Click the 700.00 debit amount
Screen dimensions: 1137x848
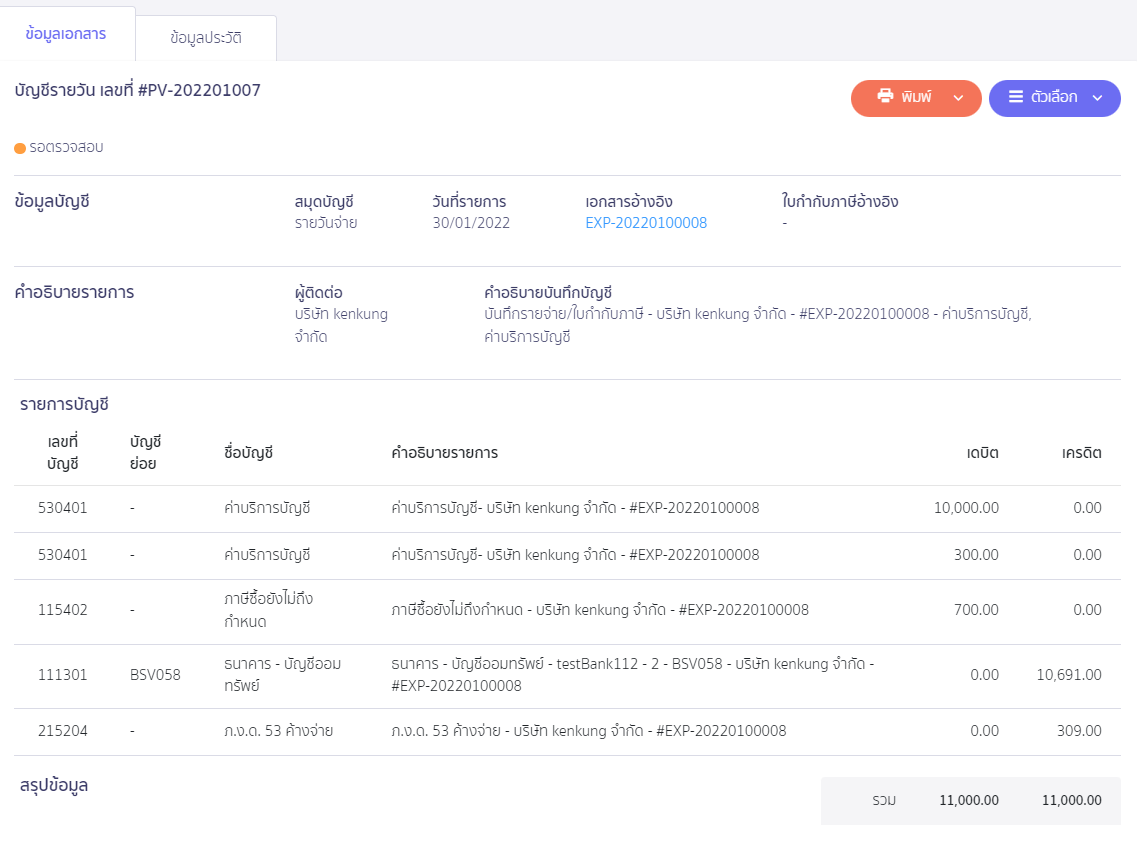point(976,610)
